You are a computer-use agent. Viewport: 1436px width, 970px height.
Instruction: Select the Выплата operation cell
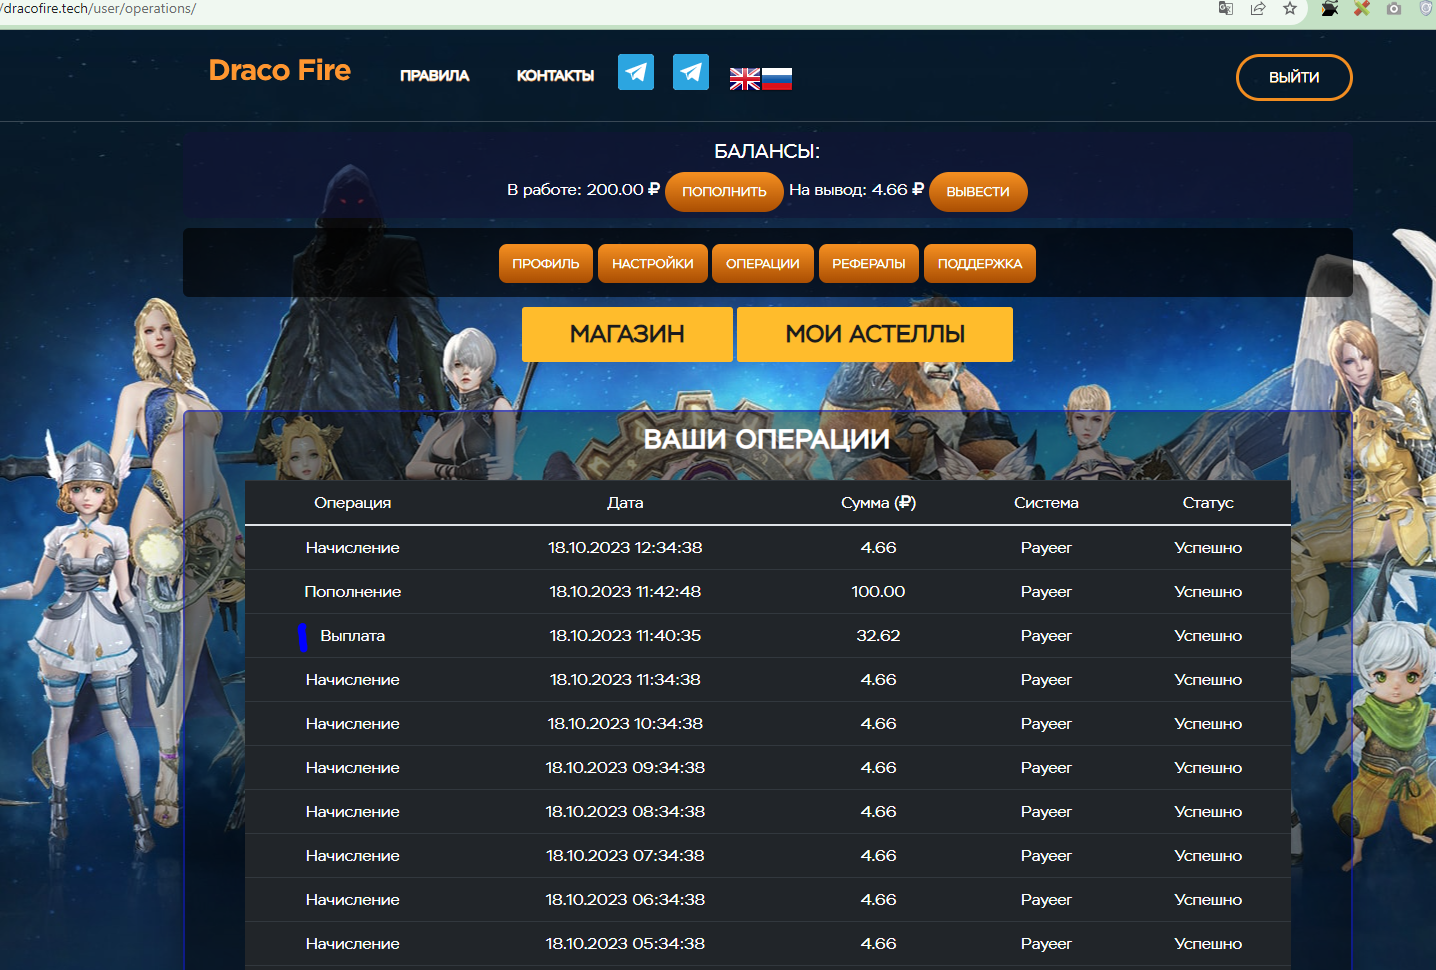tap(353, 636)
